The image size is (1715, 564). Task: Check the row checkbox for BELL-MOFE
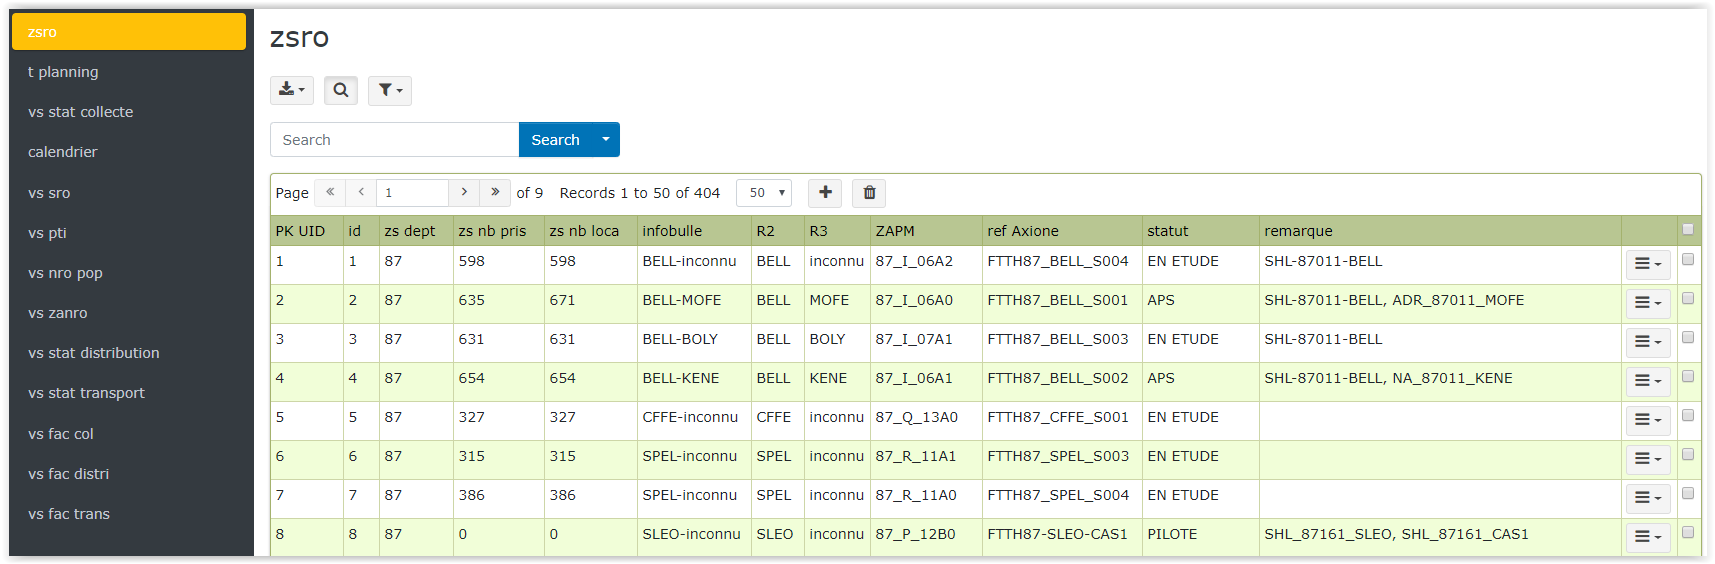tap(1688, 298)
